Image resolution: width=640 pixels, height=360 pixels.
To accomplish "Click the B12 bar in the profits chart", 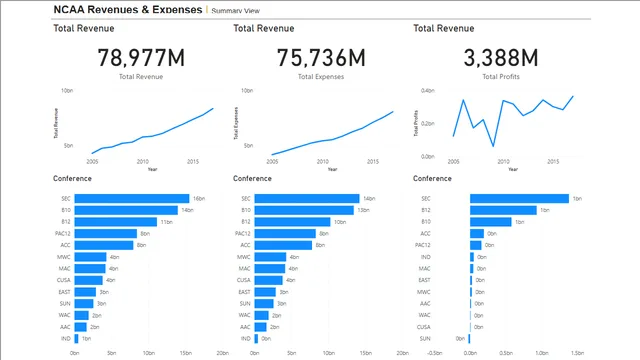I will (503, 210).
